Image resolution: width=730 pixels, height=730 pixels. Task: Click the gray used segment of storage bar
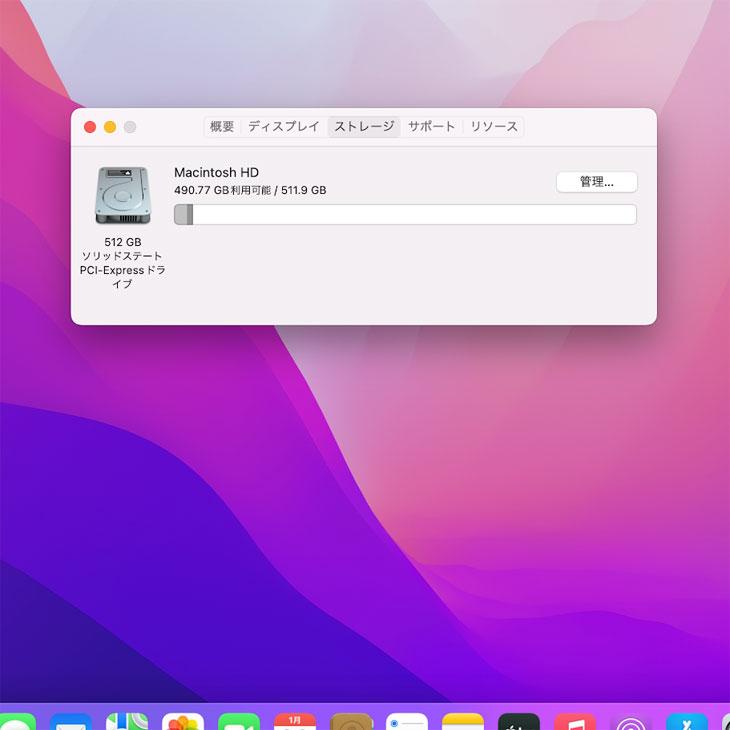coord(183,215)
